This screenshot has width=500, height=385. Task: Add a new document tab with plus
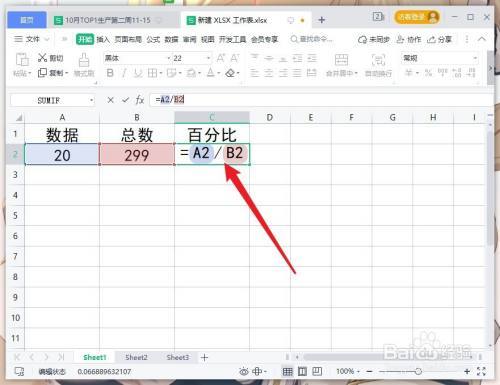point(321,20)
